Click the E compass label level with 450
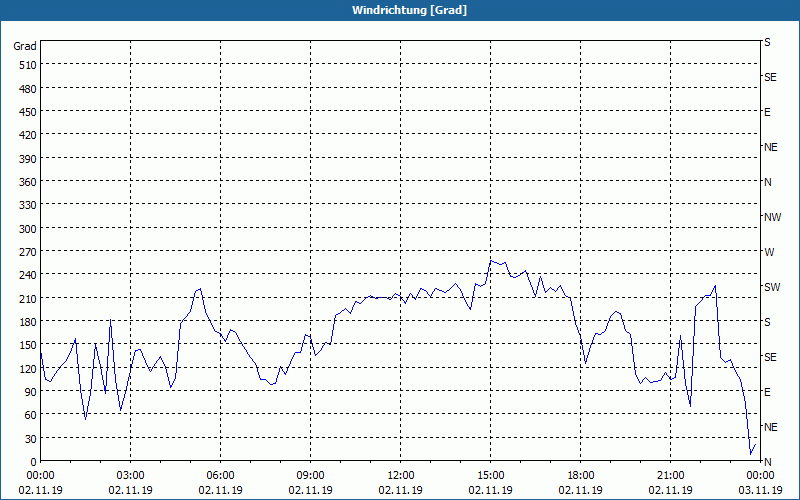Image resolution: width=800 pixels, height=500 pixels. click(767, 112)
